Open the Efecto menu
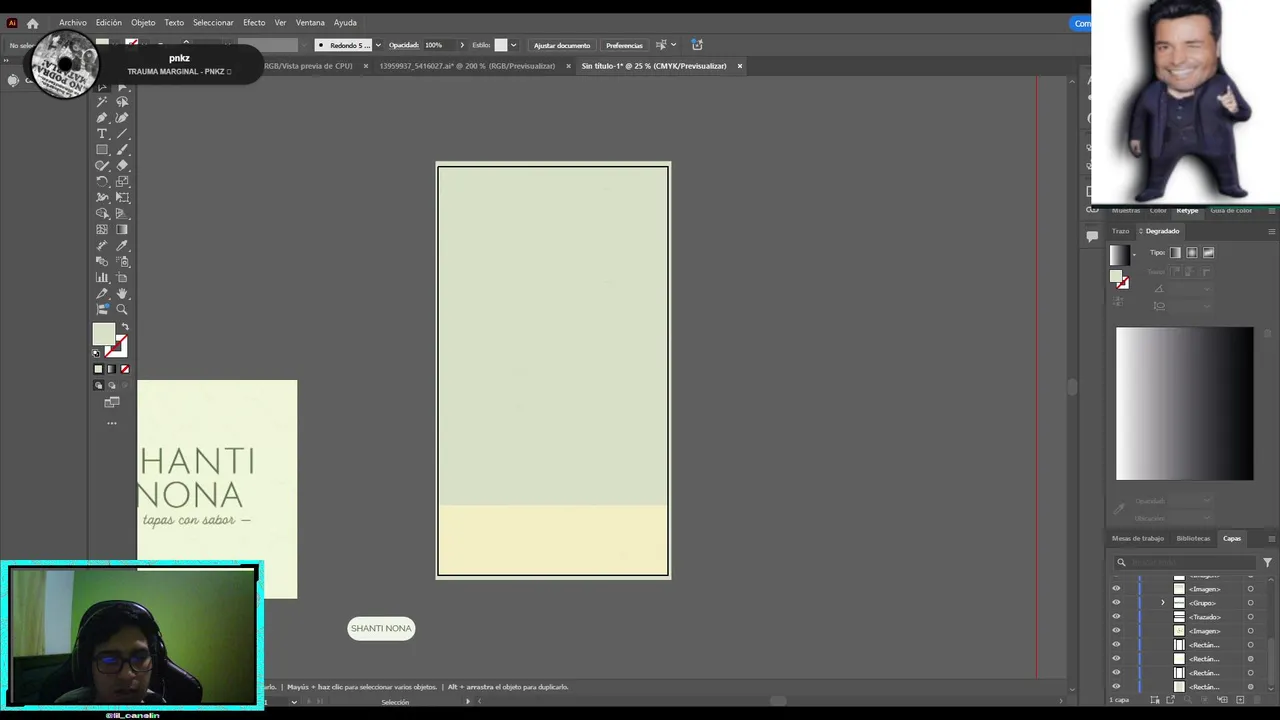1280x720 pixels. tap(254, 22)
